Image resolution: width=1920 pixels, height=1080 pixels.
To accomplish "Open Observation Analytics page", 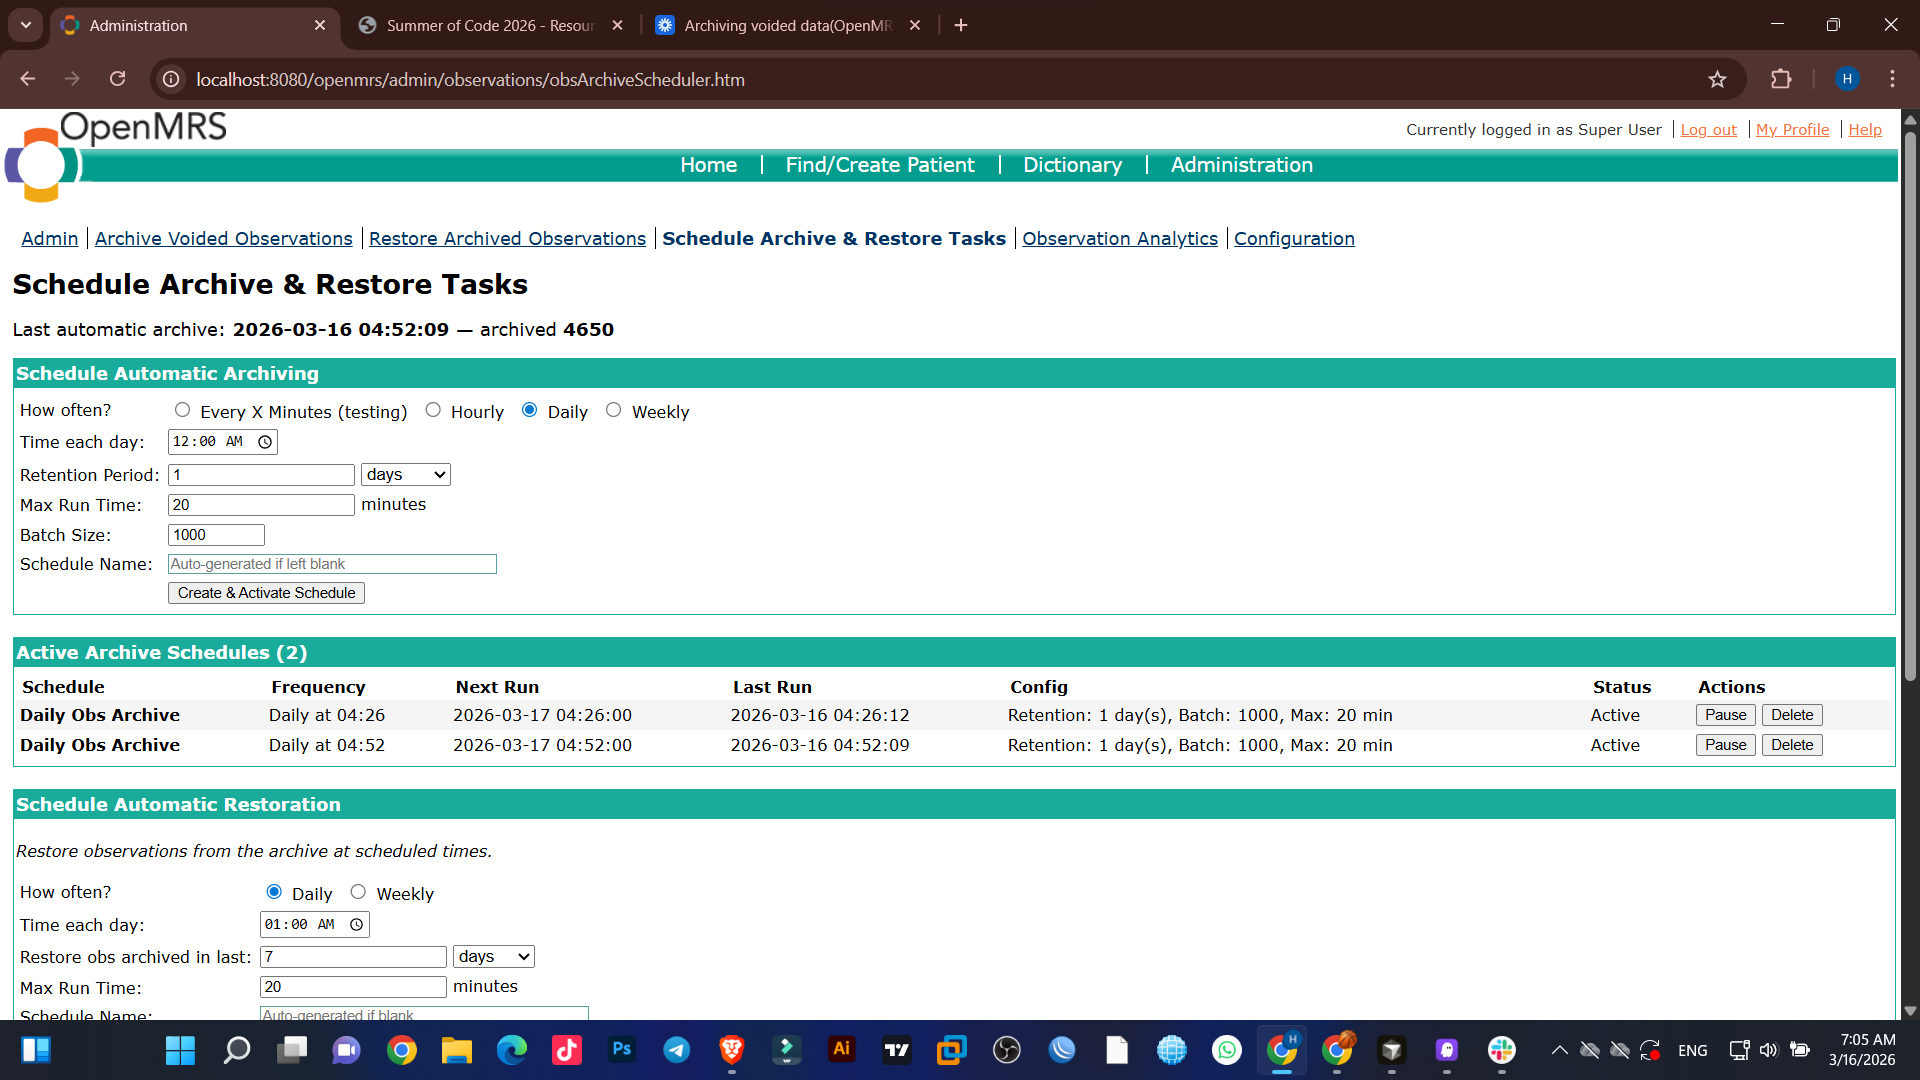I will tap(1119, 239).
